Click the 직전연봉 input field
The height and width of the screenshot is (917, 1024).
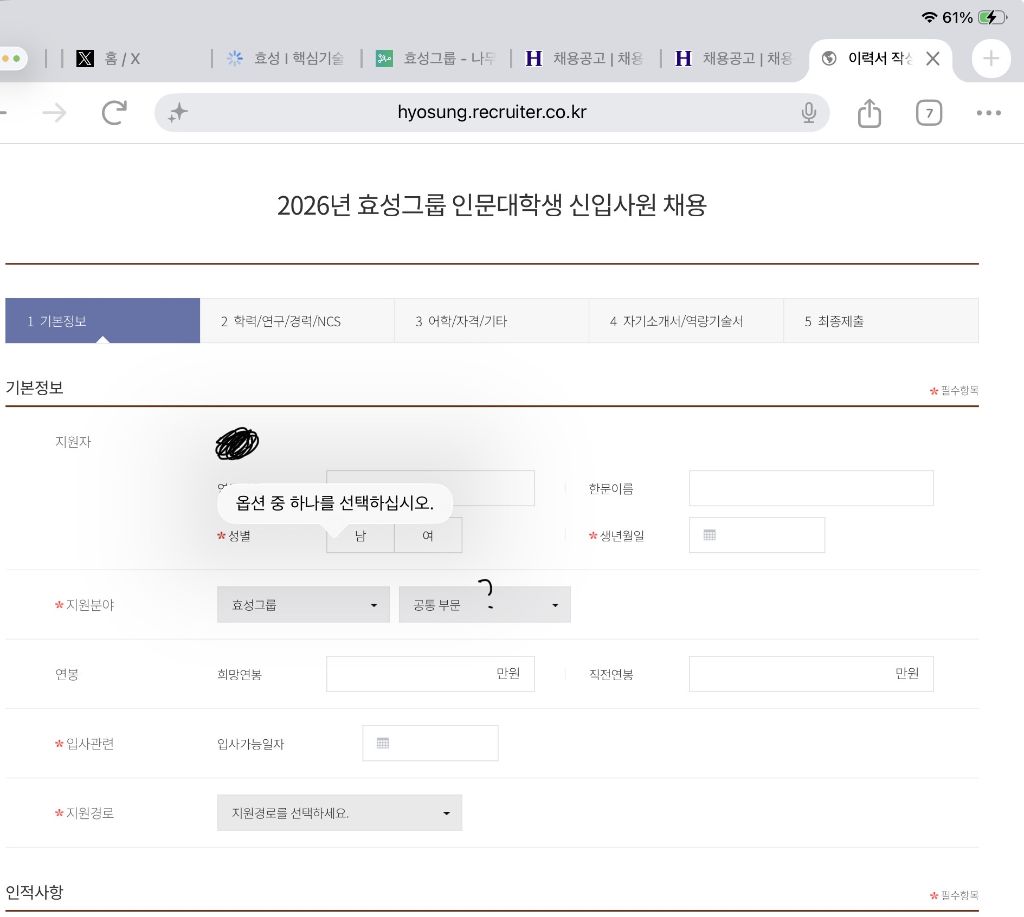(x=811, y=673)
